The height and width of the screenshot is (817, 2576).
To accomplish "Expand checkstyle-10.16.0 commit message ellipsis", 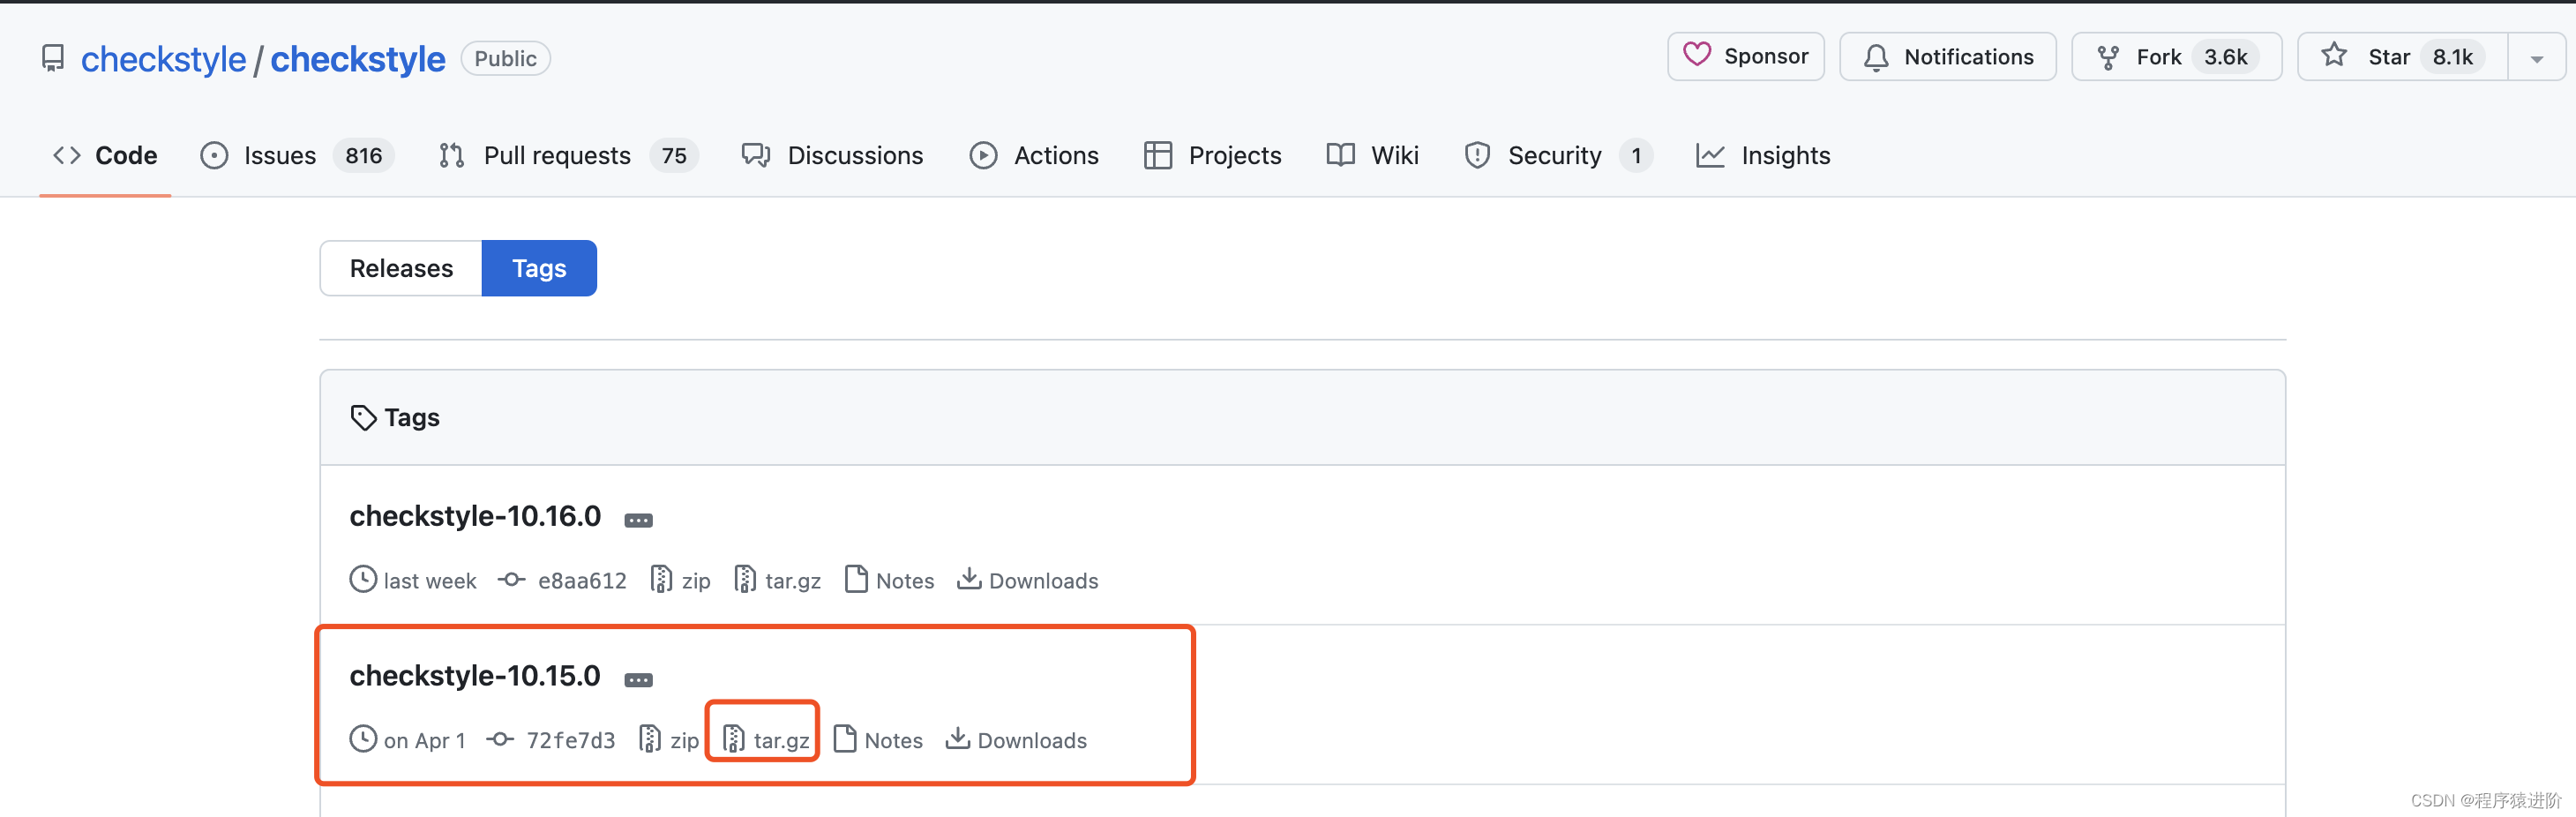I will click(x=639, y=519).
